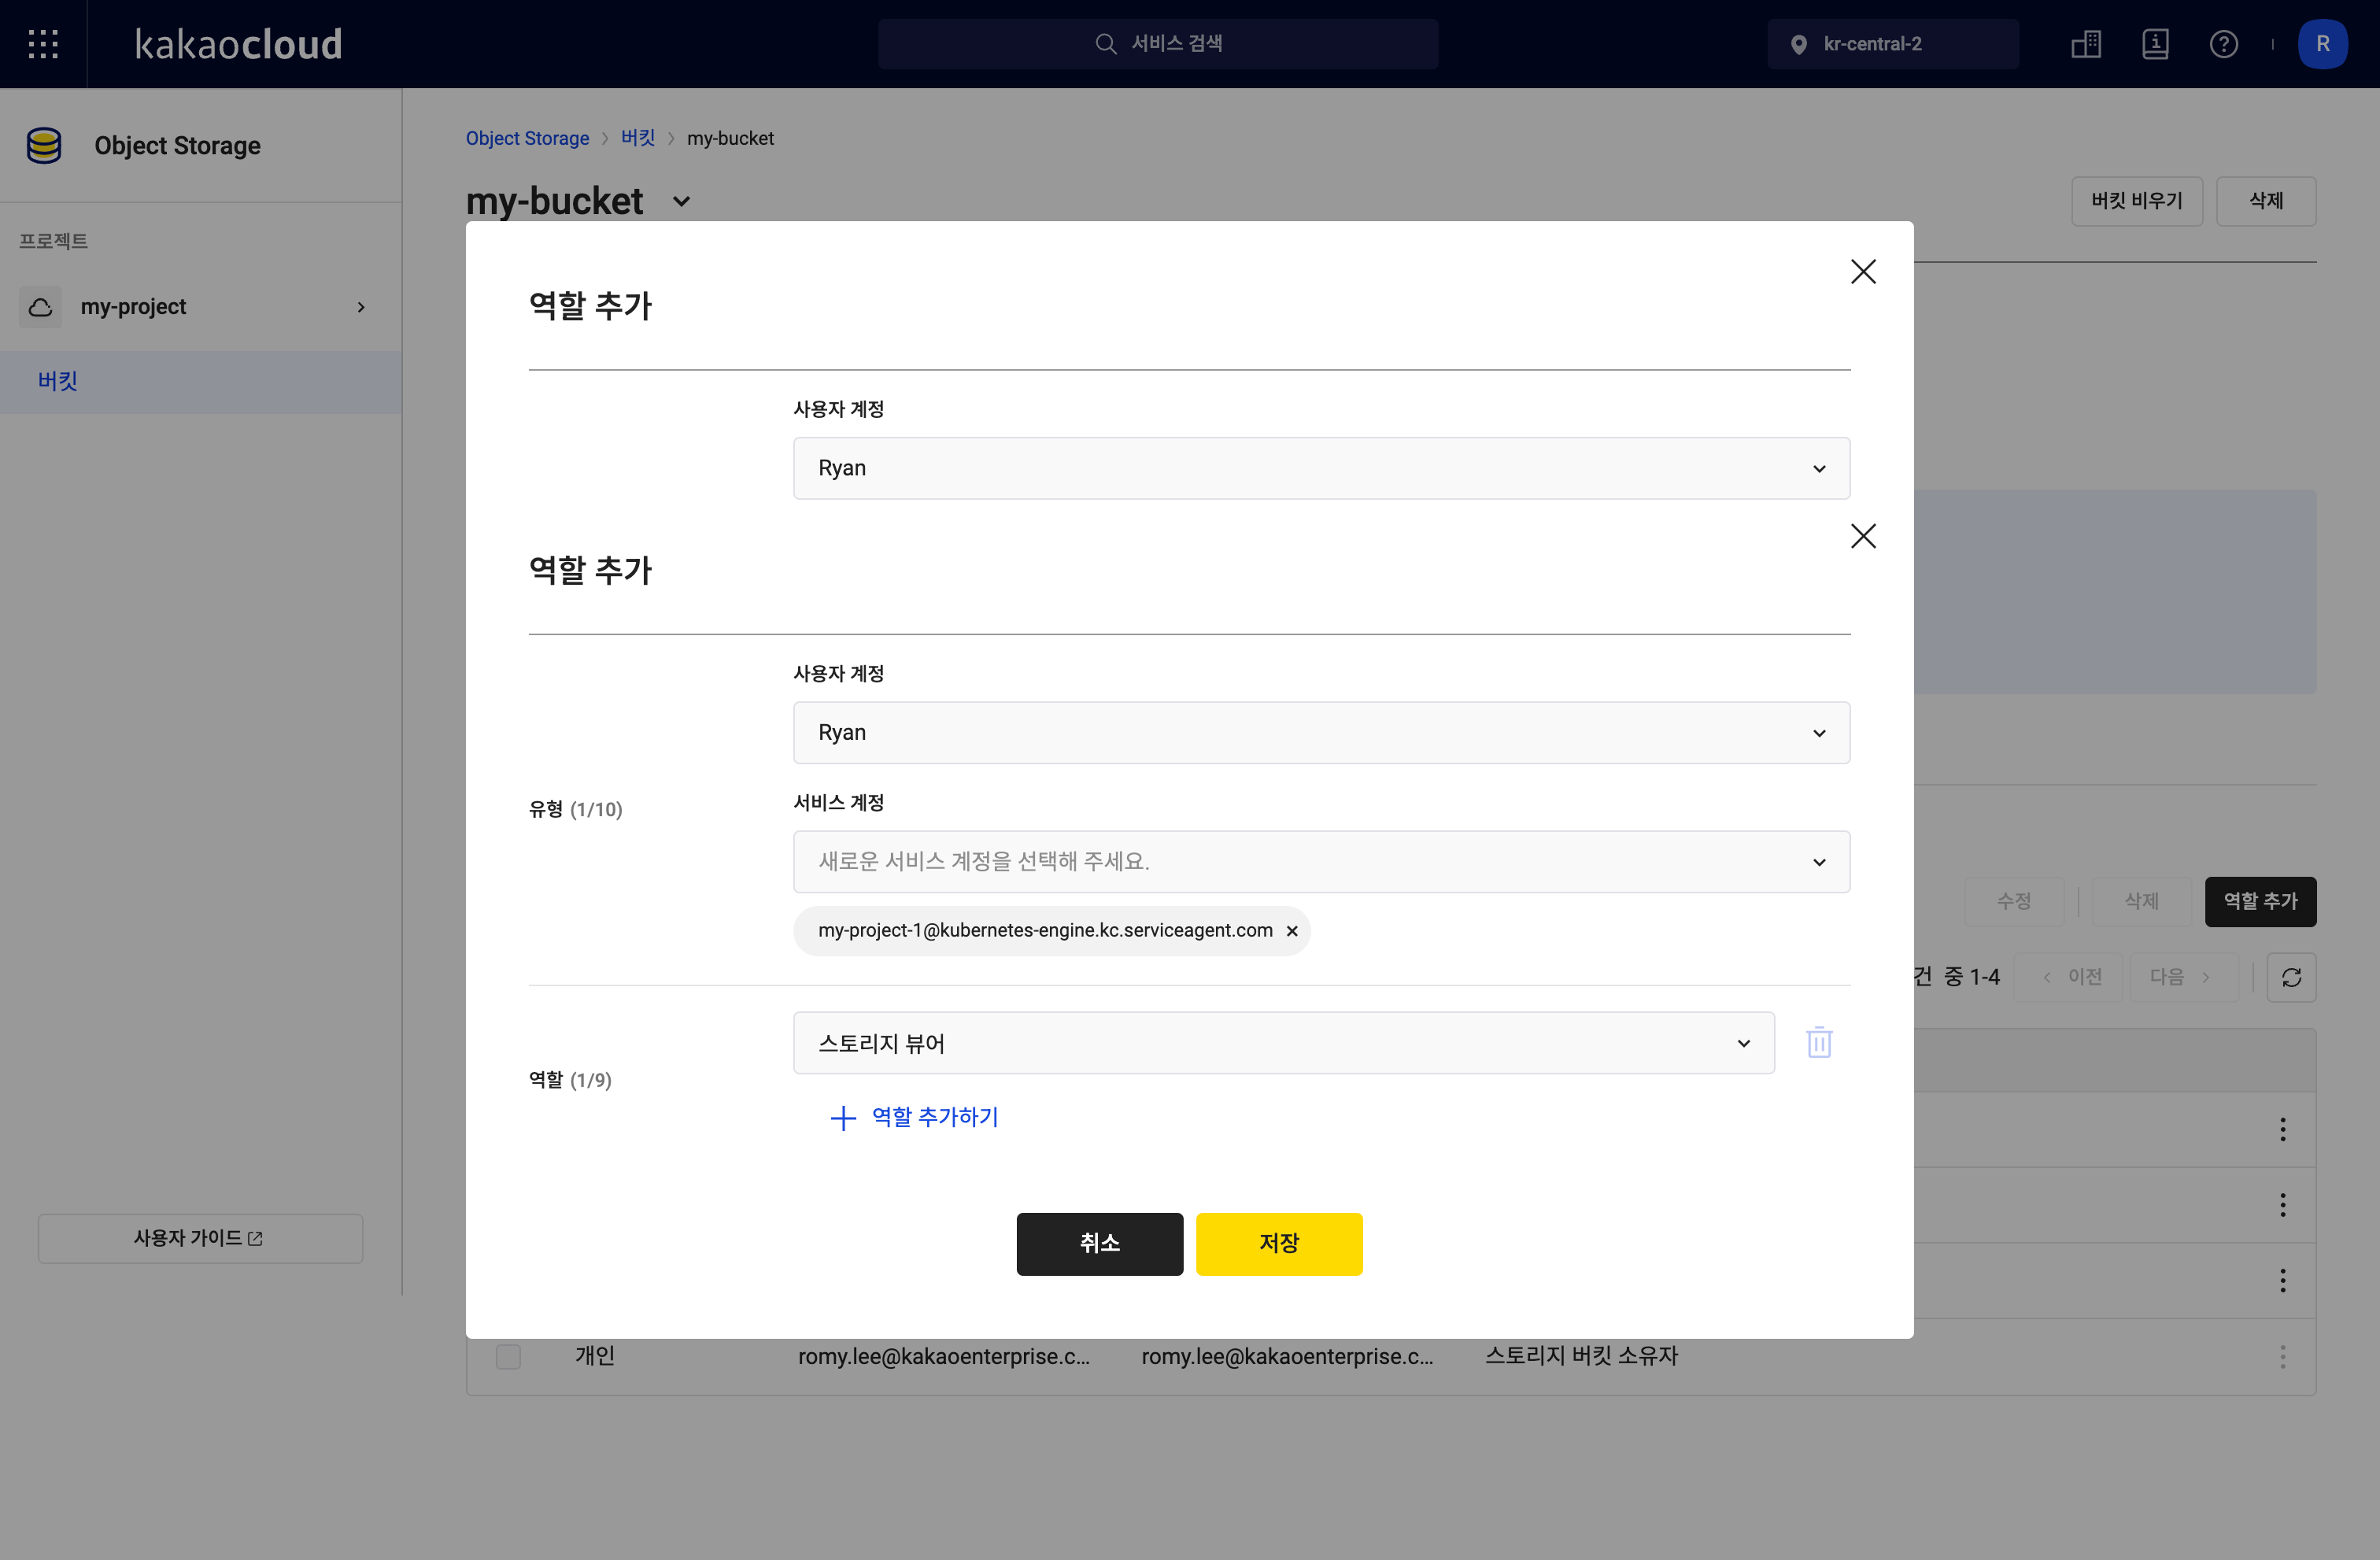Remove the my-project-1 service account chip
Screen dimensions: 2380x1560
click(x=1292, y=931)
